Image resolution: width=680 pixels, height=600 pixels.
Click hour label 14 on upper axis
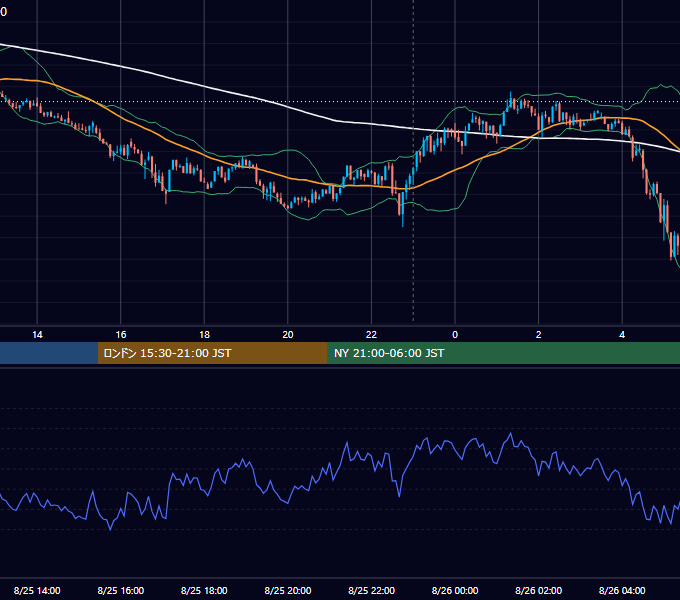tap(37, 335)
